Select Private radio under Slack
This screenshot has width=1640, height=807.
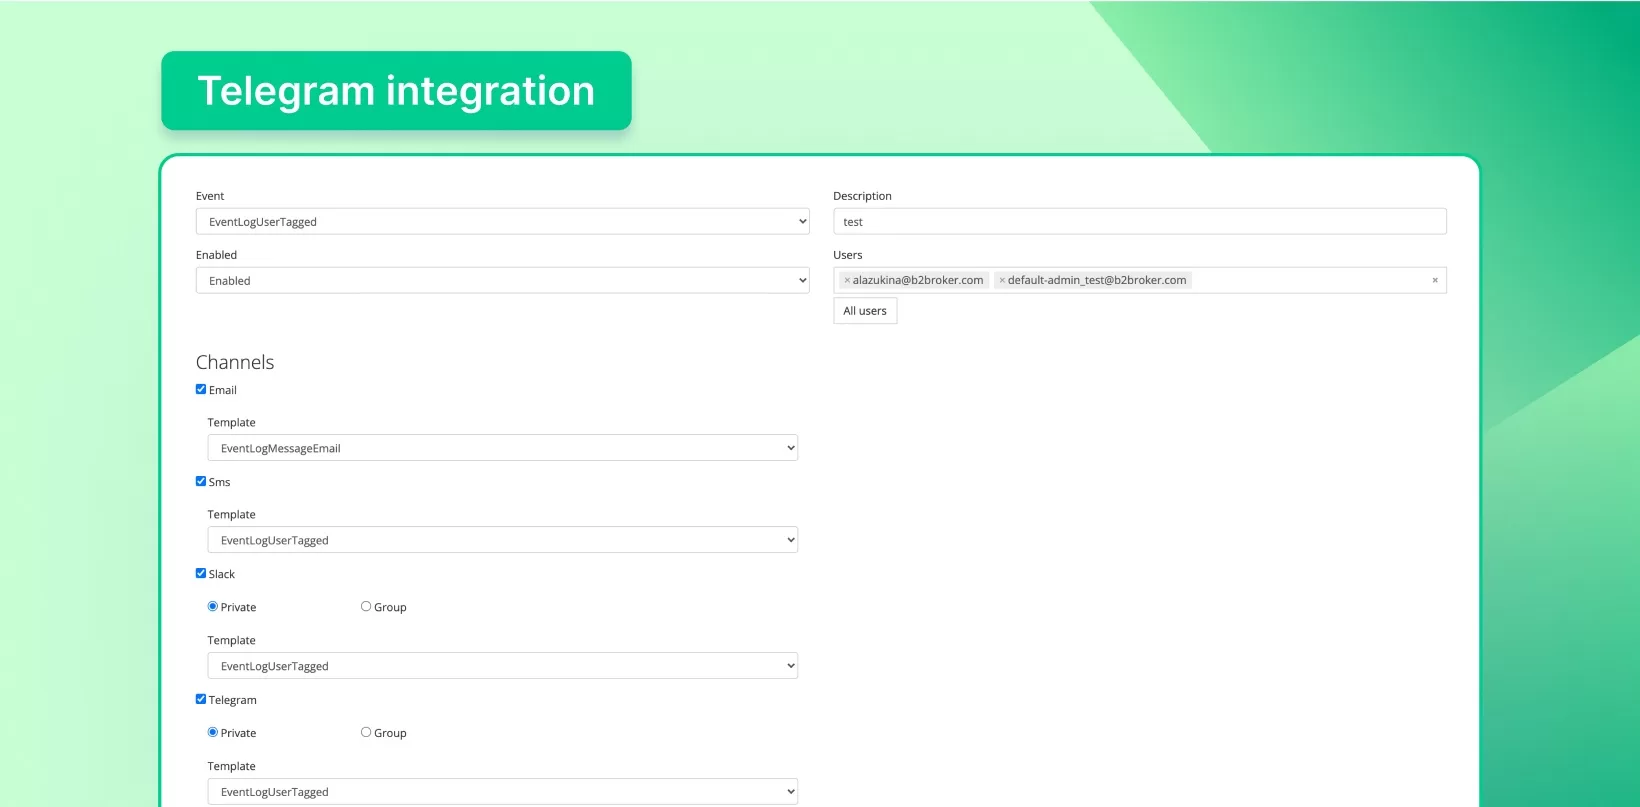tap(213, 606)
